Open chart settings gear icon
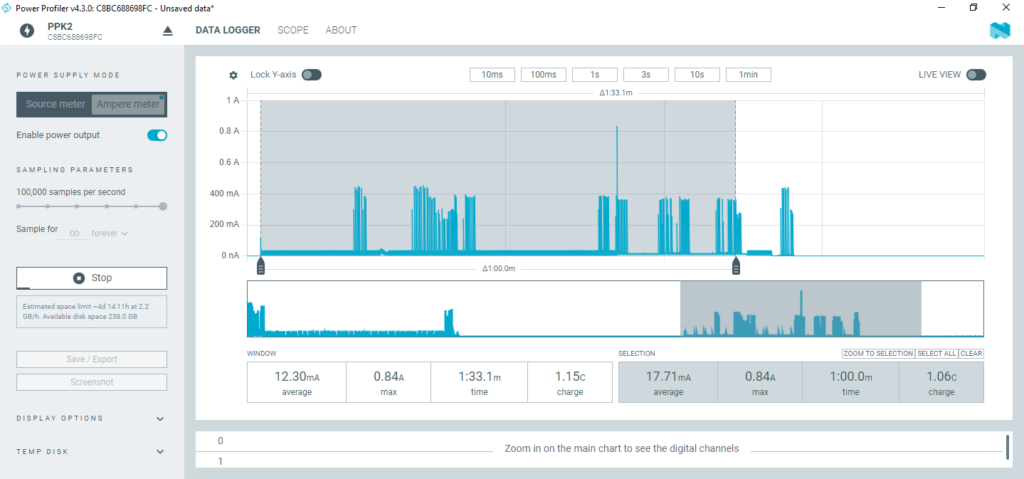The width and height of the screenshot is (1024, 479). coord(233,75)
